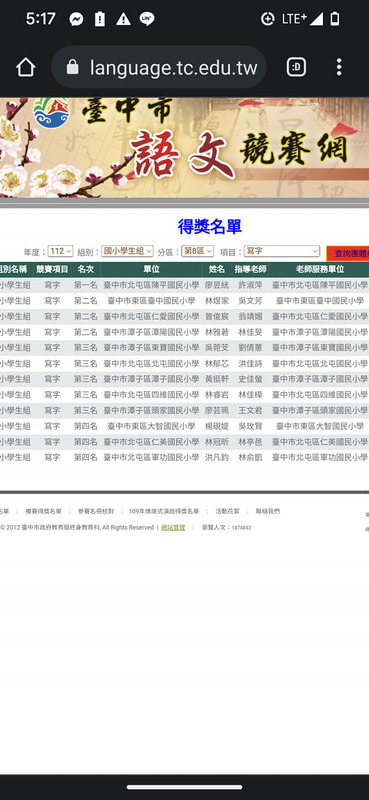This screenshot has width=369, height=800.
Task: Click student name 廖芸珮
Action: click(217, 410)
